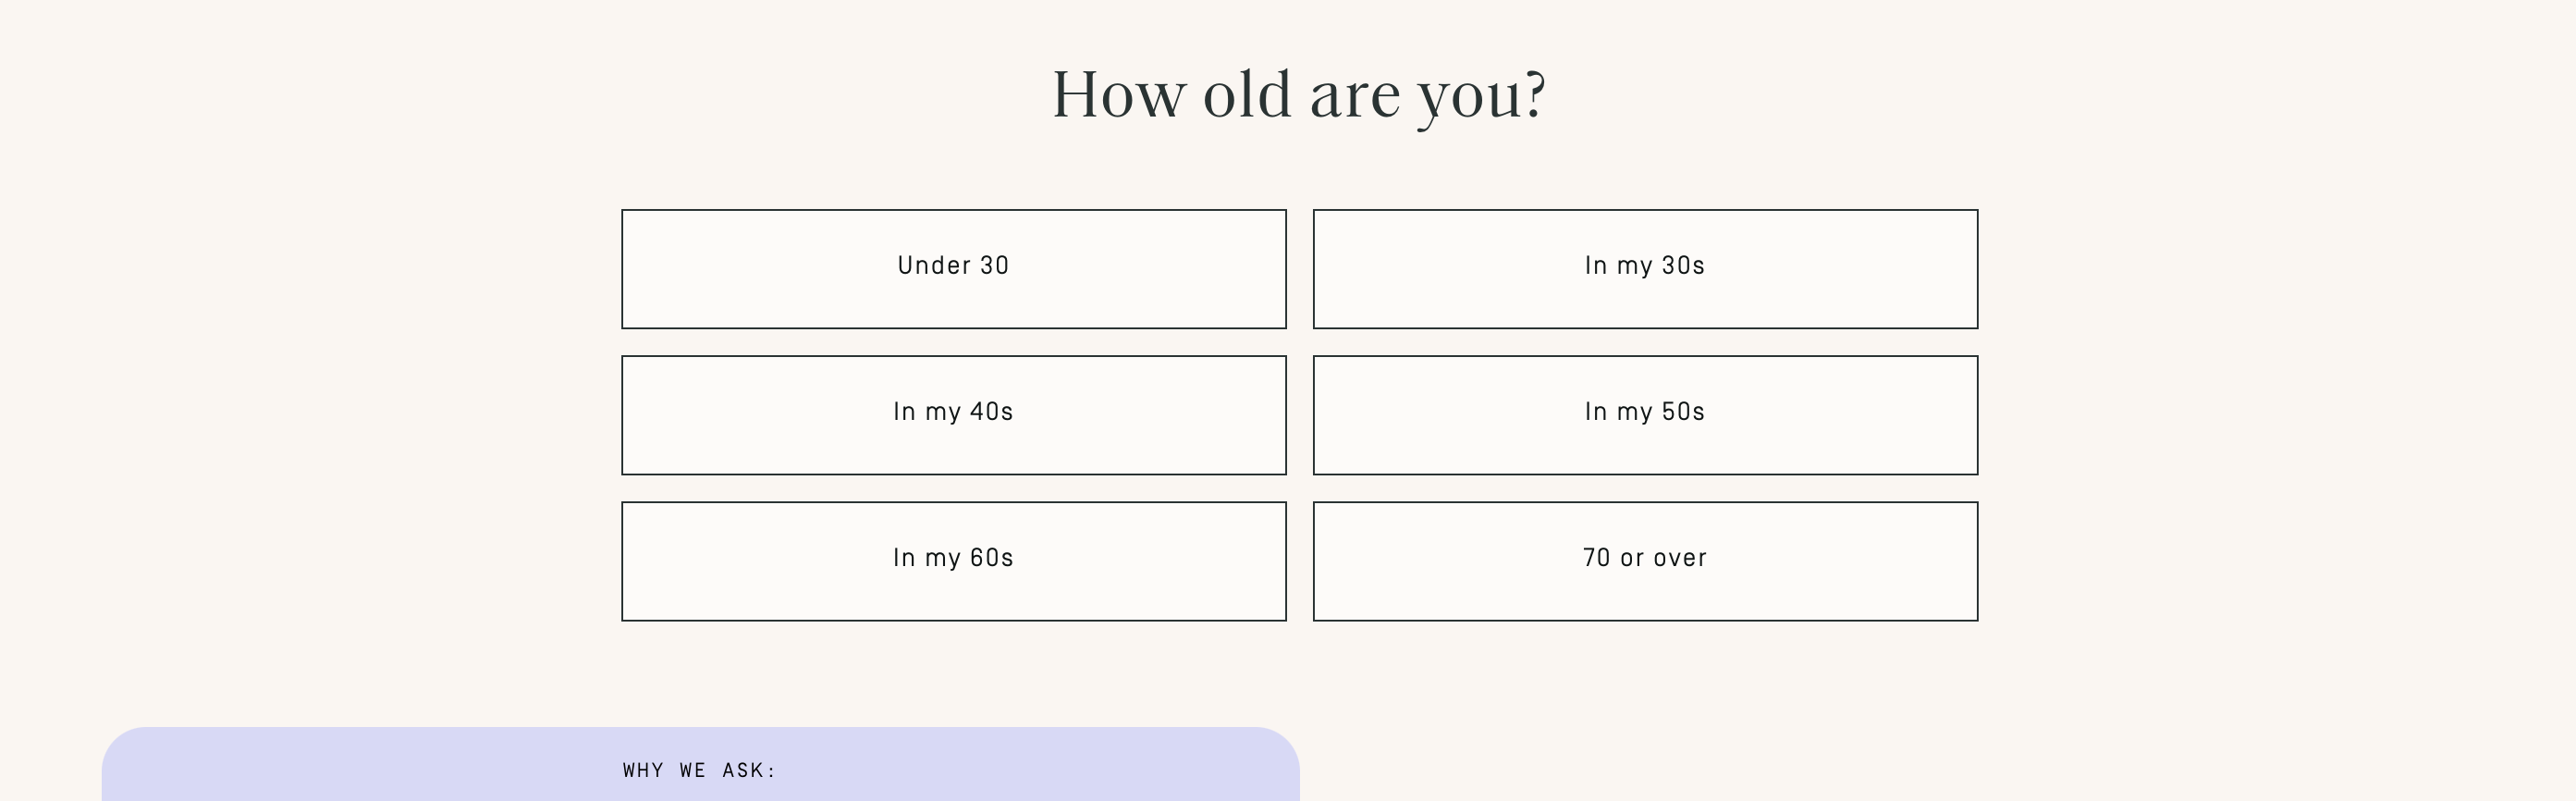Select "In my 50s" age range
This screenshot has width=2576, height=801.
(1644, 414)
